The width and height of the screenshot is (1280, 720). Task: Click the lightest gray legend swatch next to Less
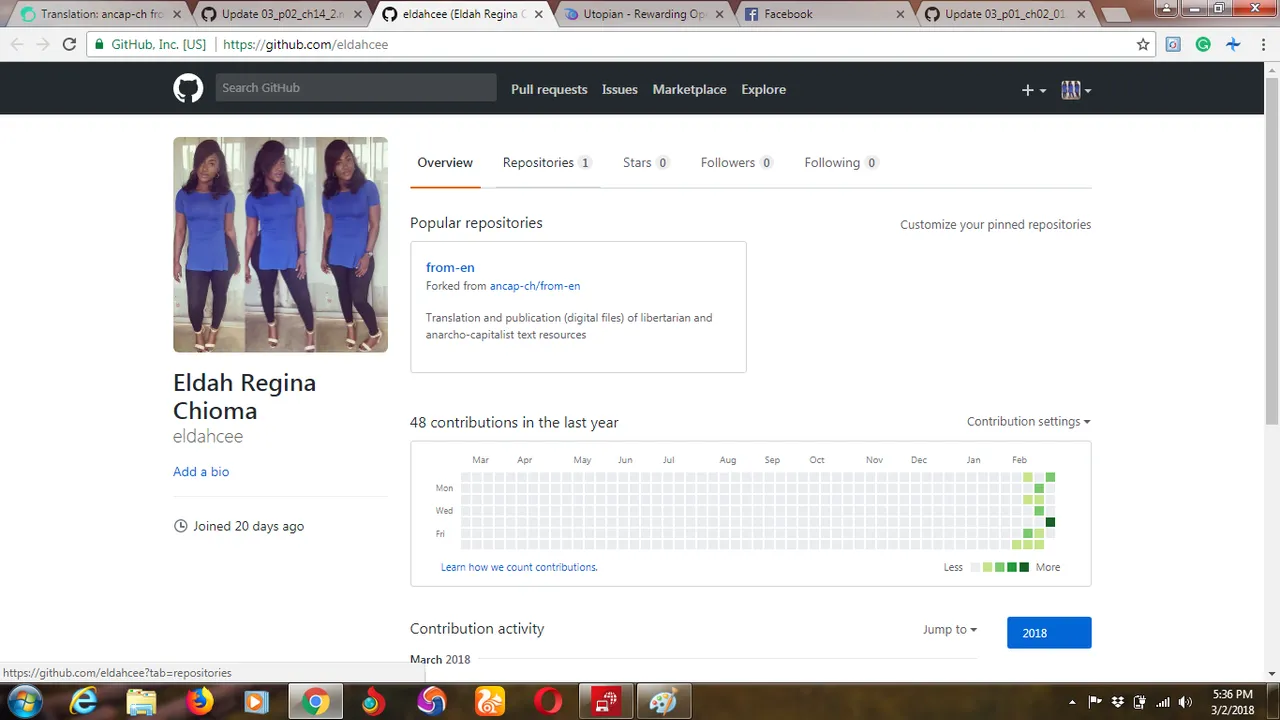click(x=976, y=567)
